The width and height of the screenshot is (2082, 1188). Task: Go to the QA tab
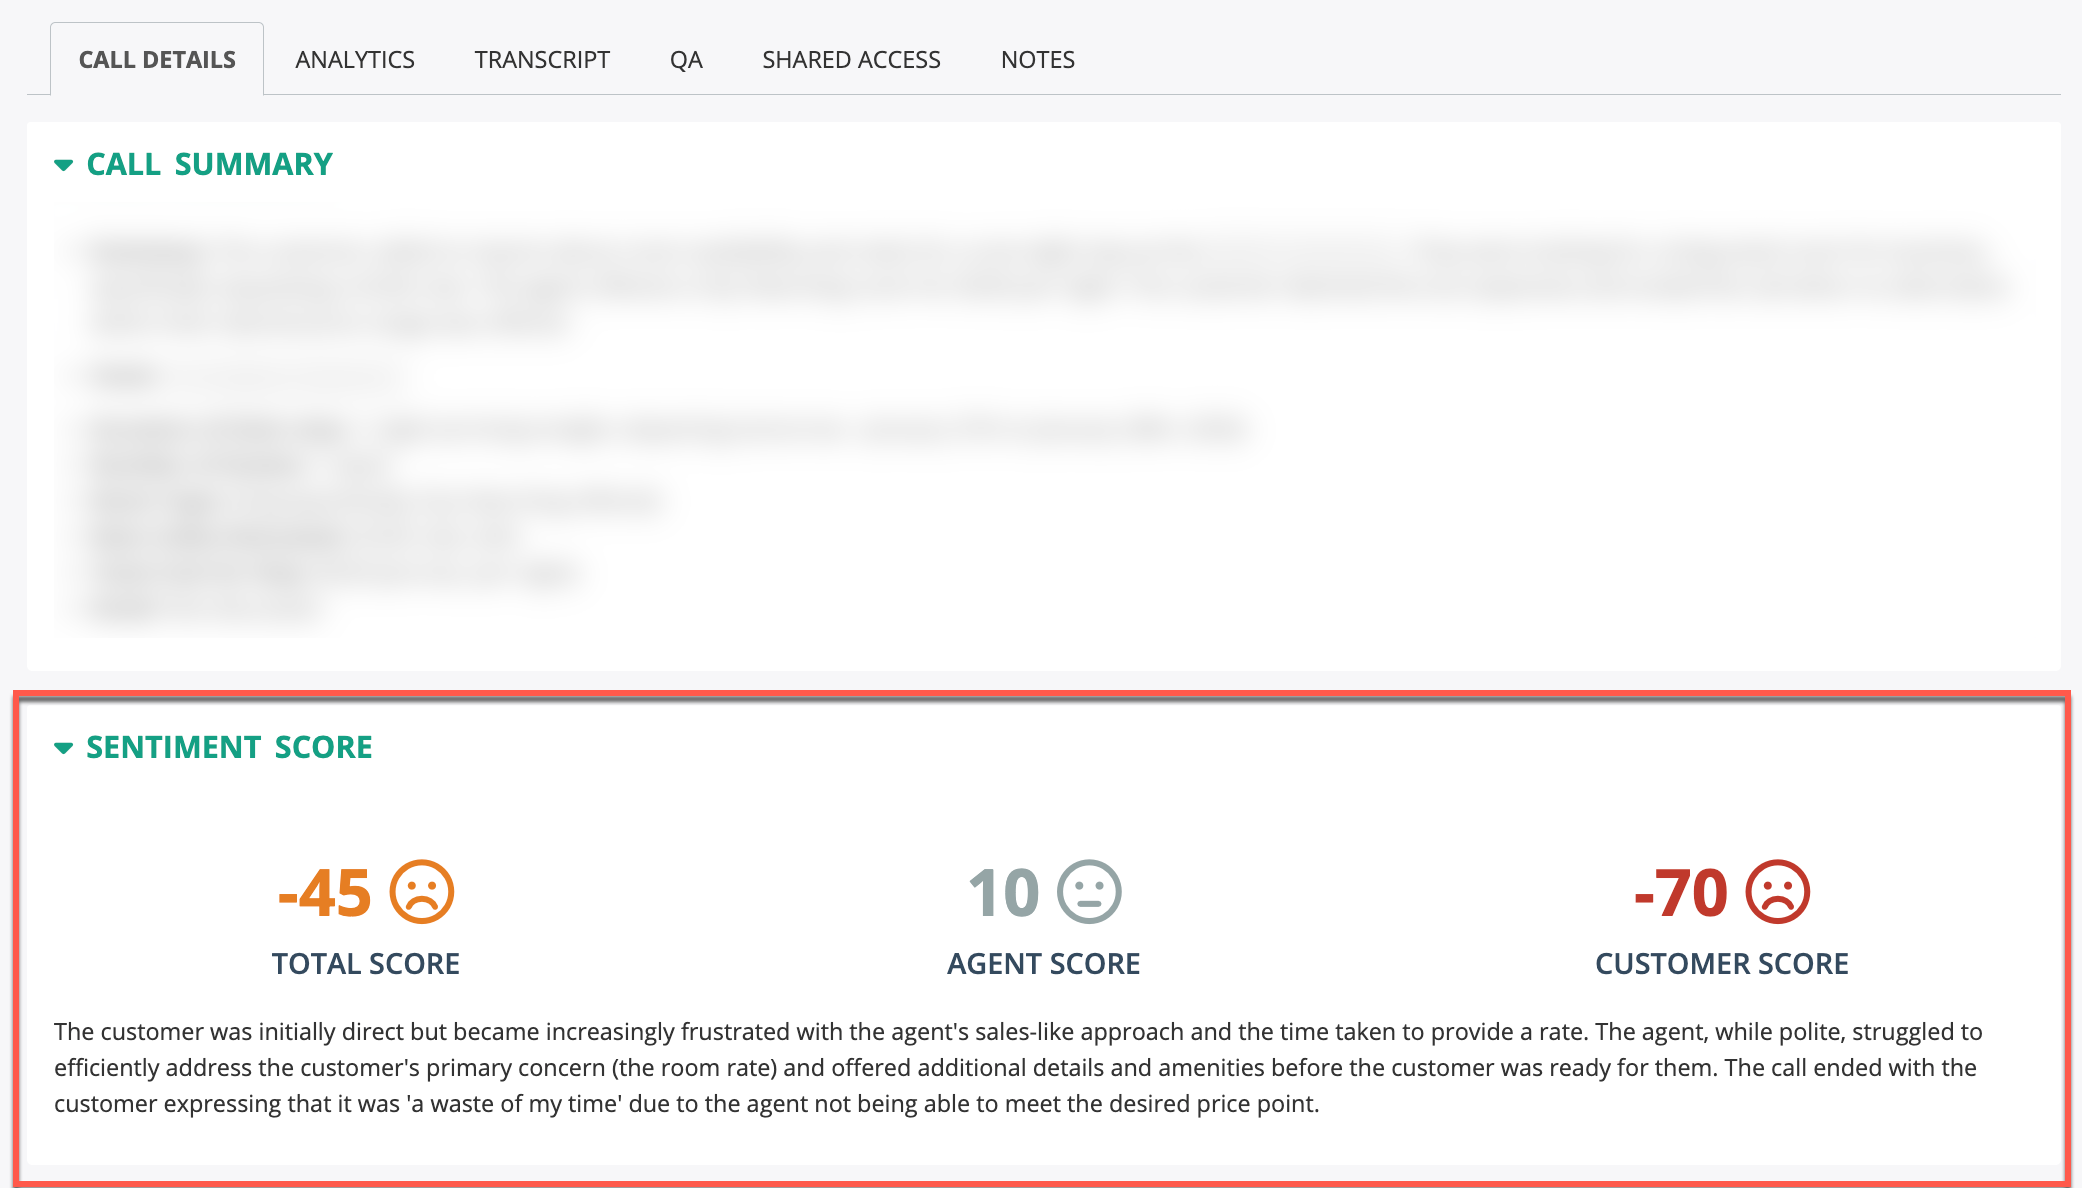tap(686, 60)
